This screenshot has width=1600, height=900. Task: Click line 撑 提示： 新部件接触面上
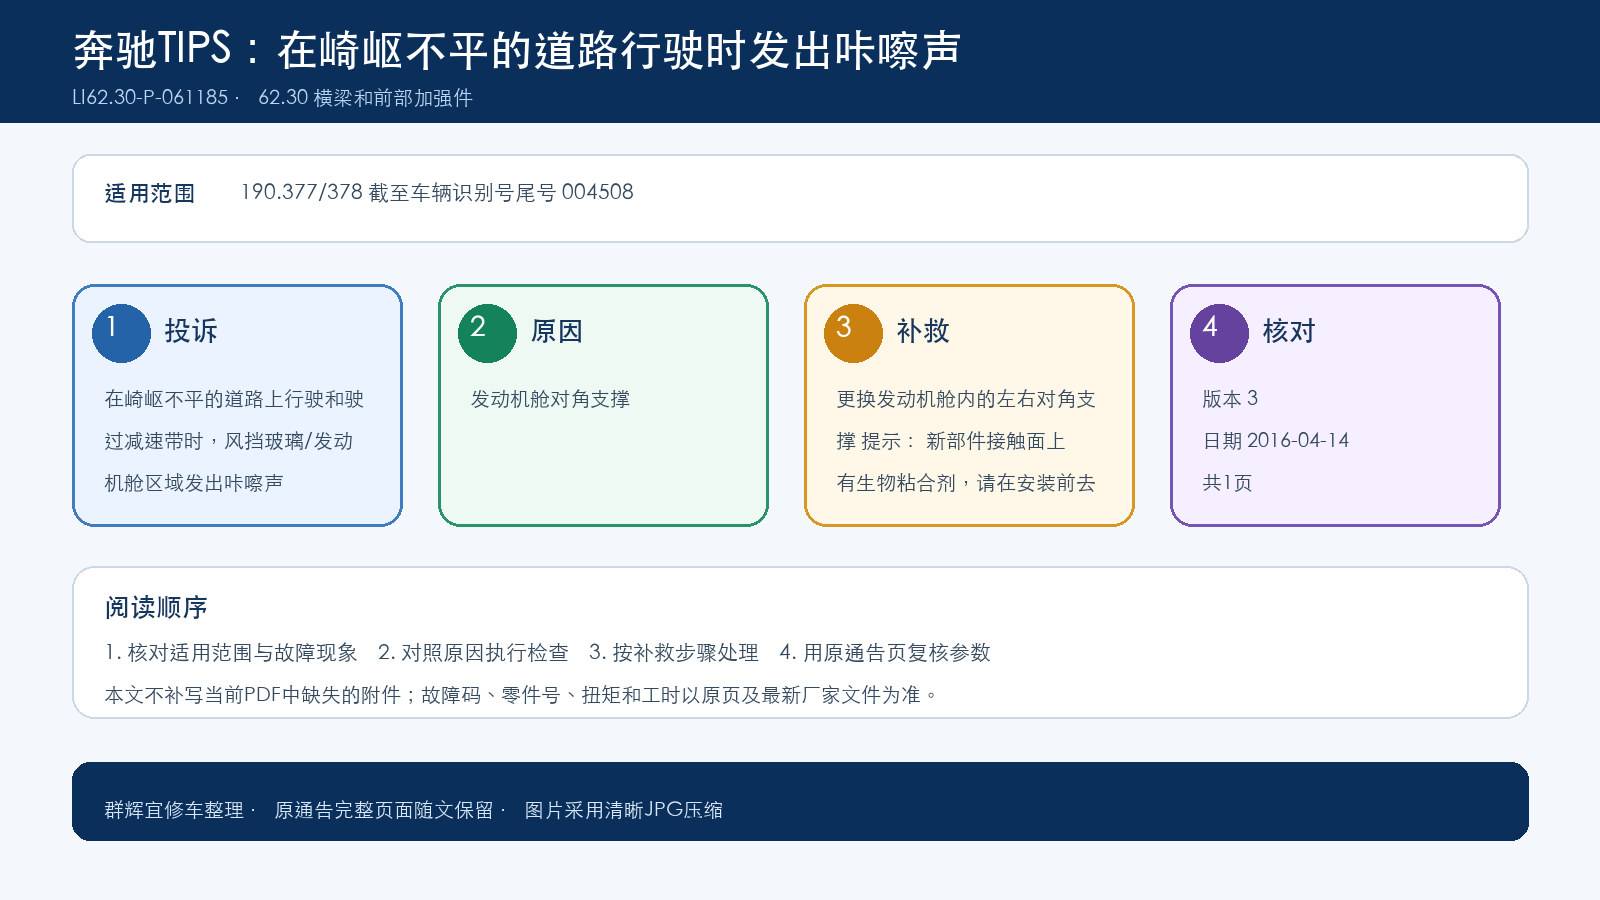pyautogui.click(x=951, y=441)
